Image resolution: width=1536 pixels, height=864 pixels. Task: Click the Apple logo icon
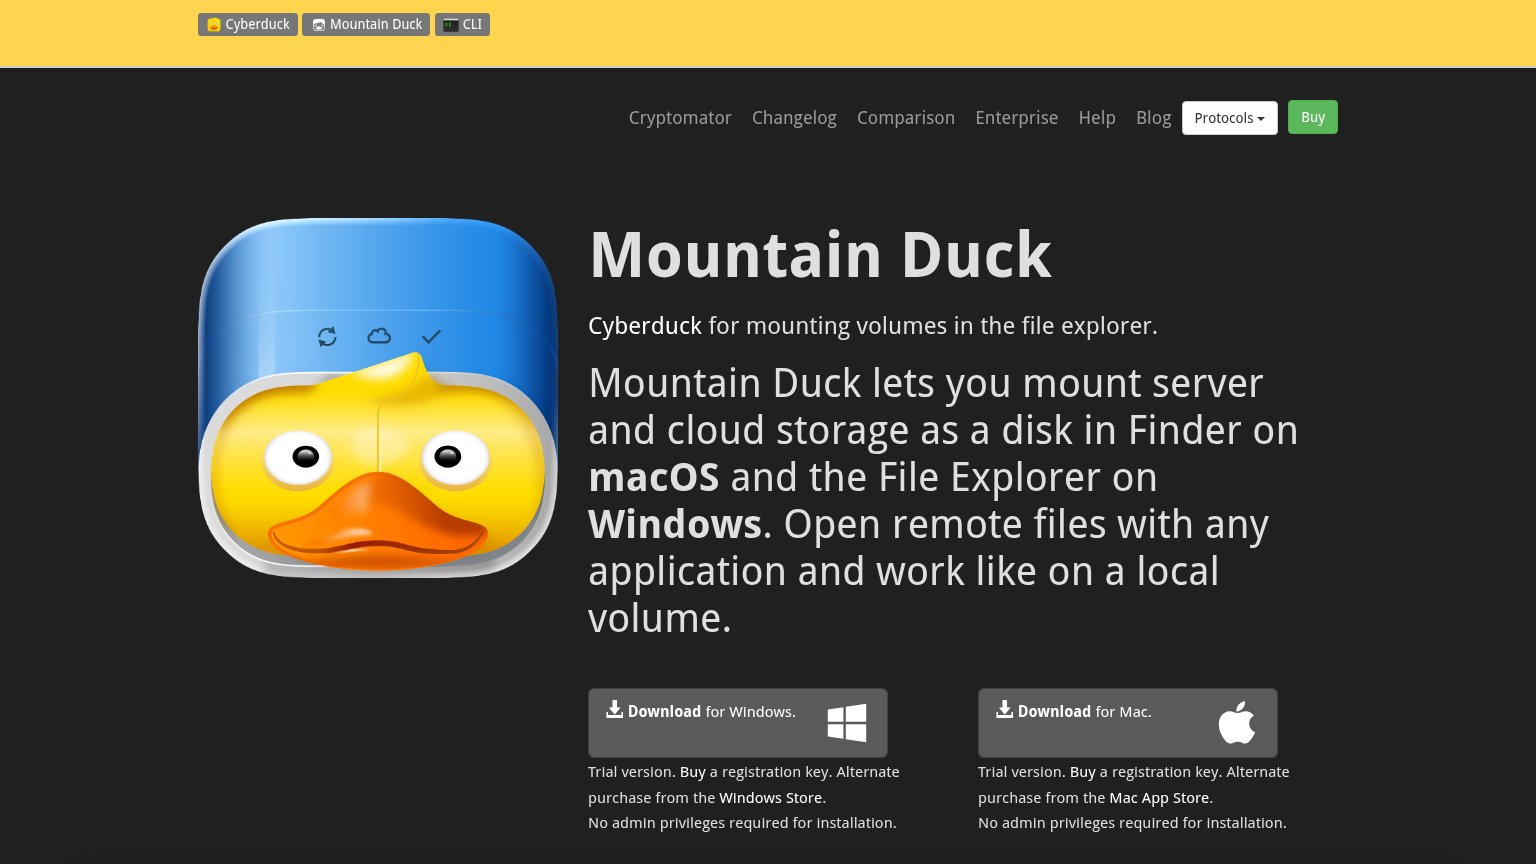(1237, 722)
